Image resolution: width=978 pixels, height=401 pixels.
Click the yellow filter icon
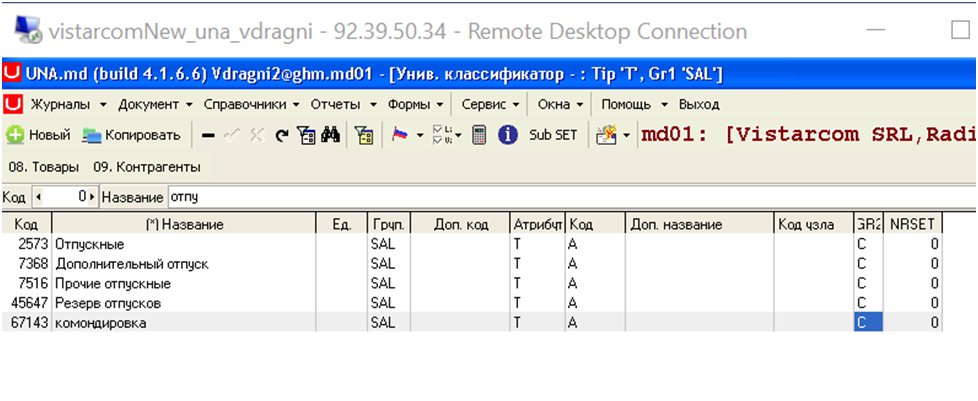click(x=364, y=135)
